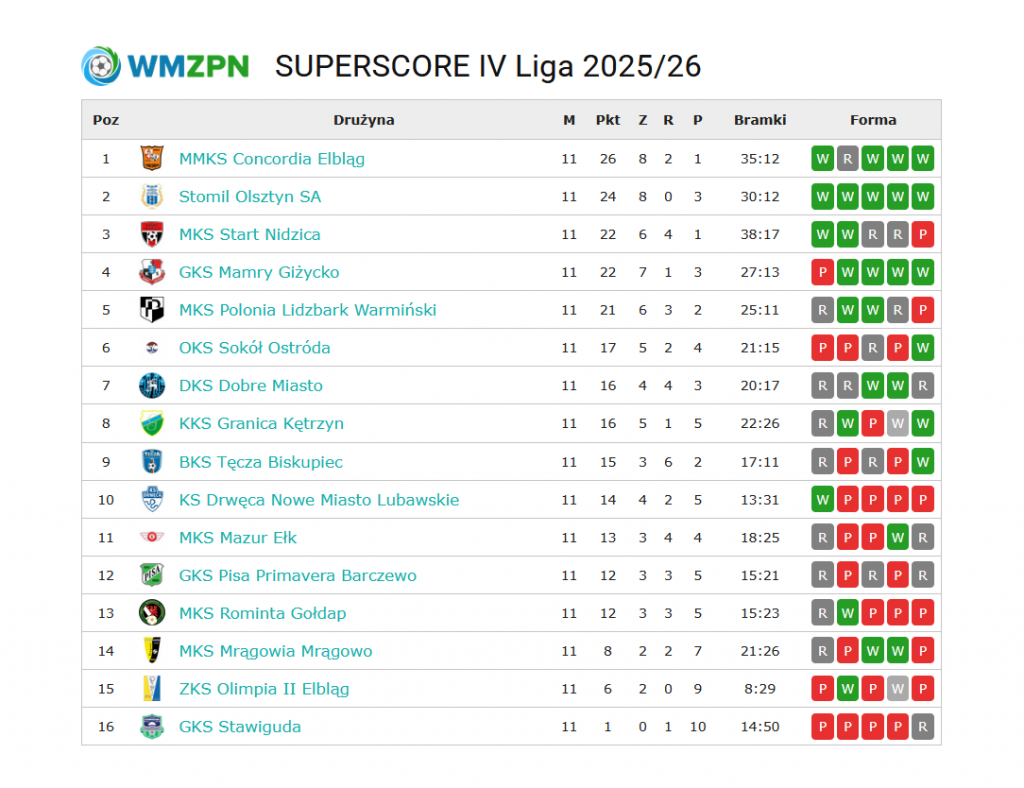
Task: Open BKS Tęcza Biskupiec team page
Action: click(x=259, y=462)
